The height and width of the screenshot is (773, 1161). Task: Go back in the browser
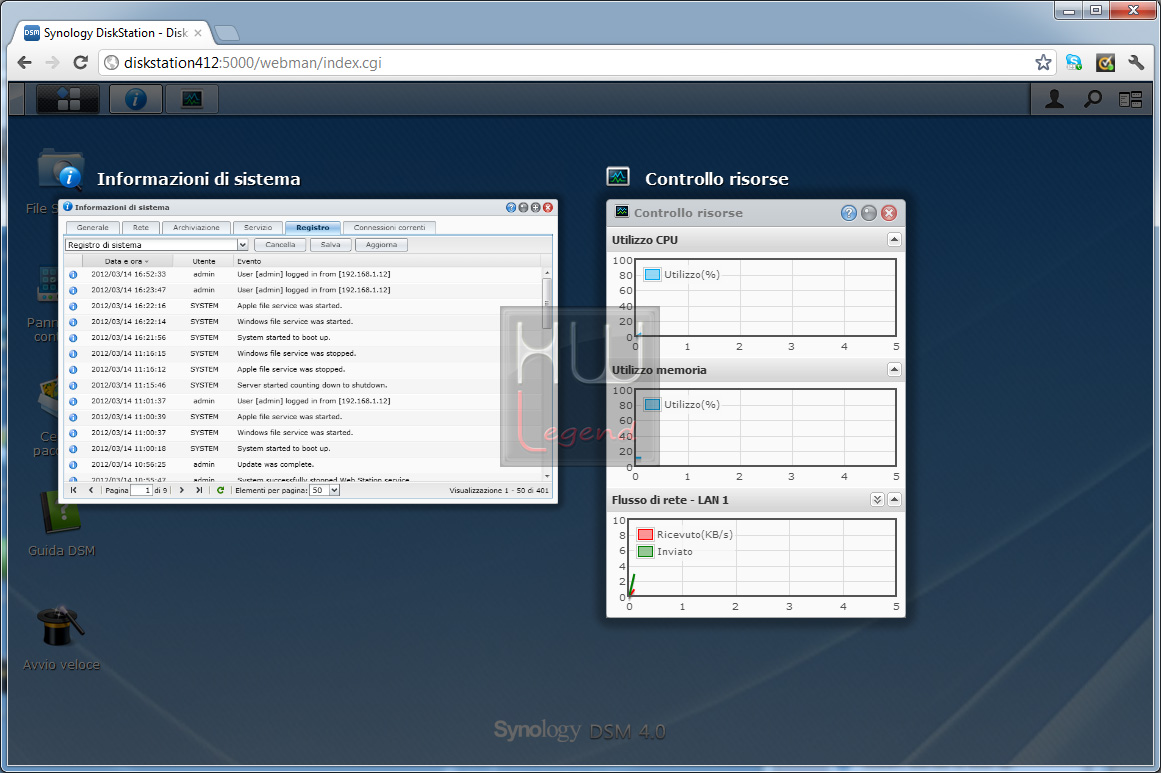click(x=24, y=63)
